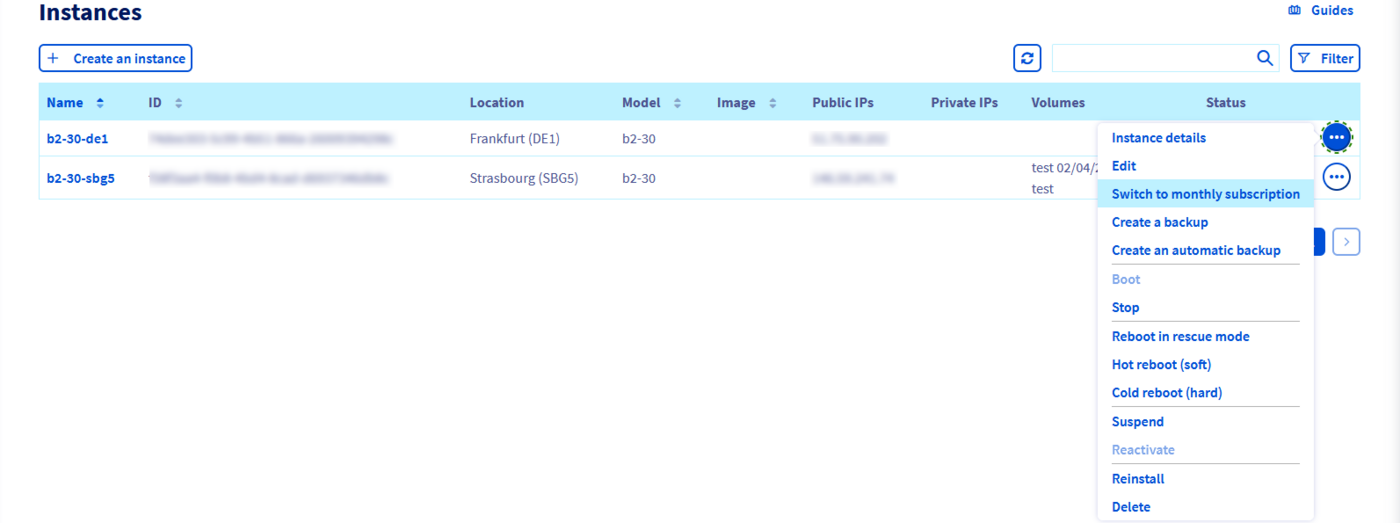1400x523 pixels.
Task: Go to next page arrow
Action: (x=1346, y=242)
